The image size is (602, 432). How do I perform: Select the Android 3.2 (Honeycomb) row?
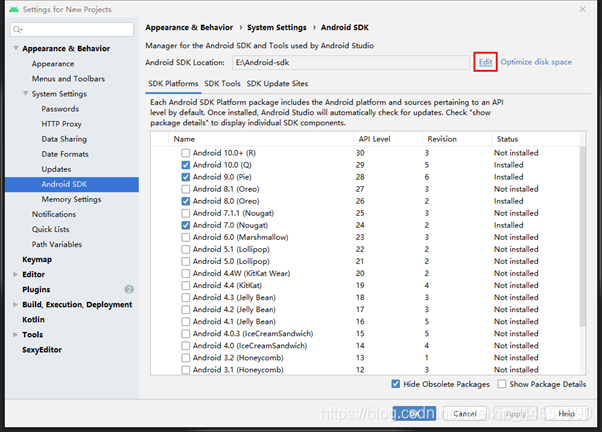tap(365, 358)
